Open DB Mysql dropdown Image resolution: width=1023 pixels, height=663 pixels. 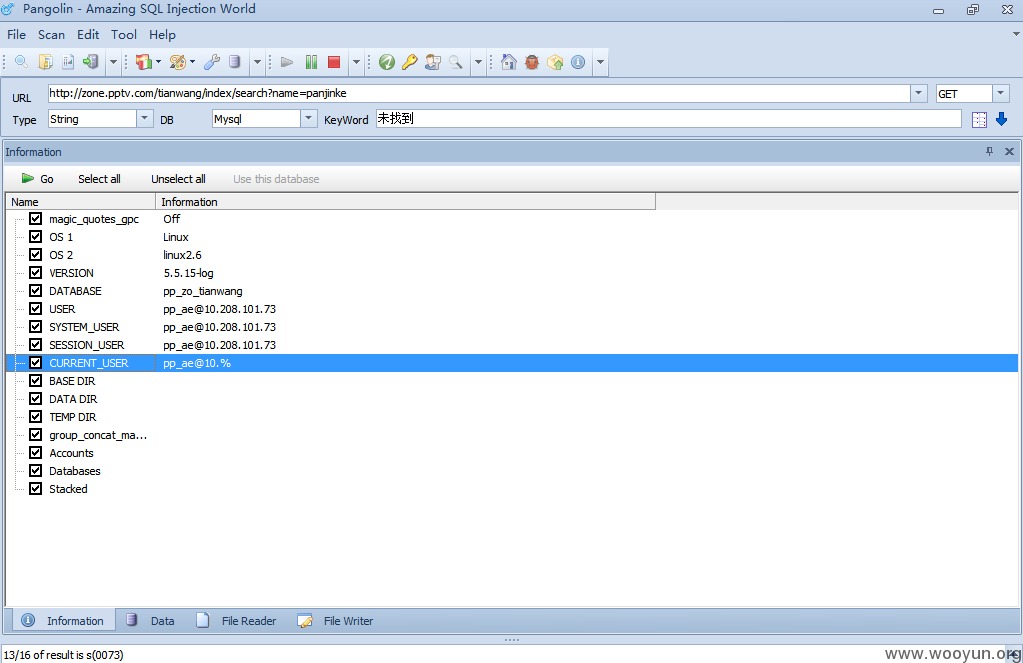click(x=309, y=119)
